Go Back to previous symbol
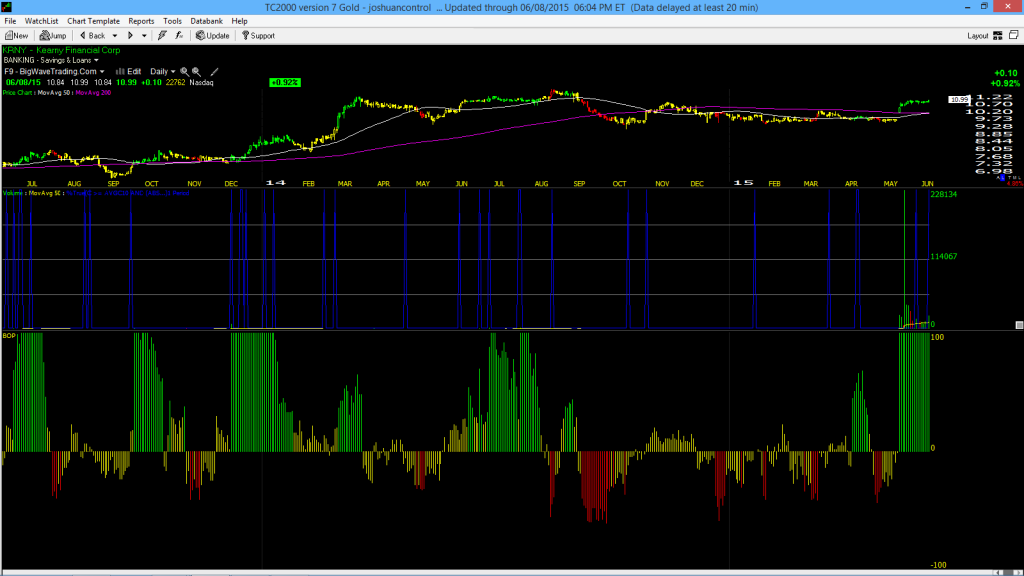The height and width of the screenshot is (576, 1024). pos(93,36)
